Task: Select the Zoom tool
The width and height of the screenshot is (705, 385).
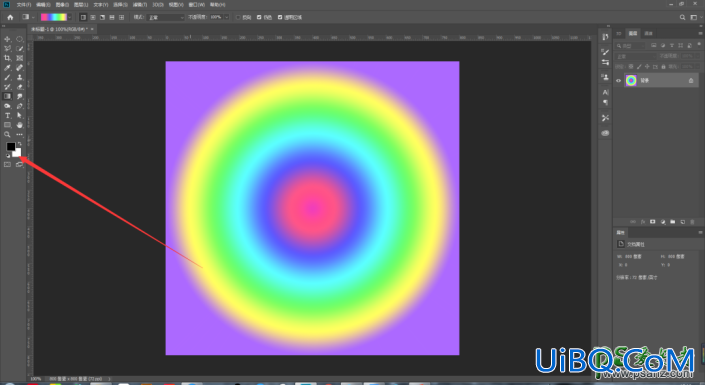Action: tap(7, 134)
